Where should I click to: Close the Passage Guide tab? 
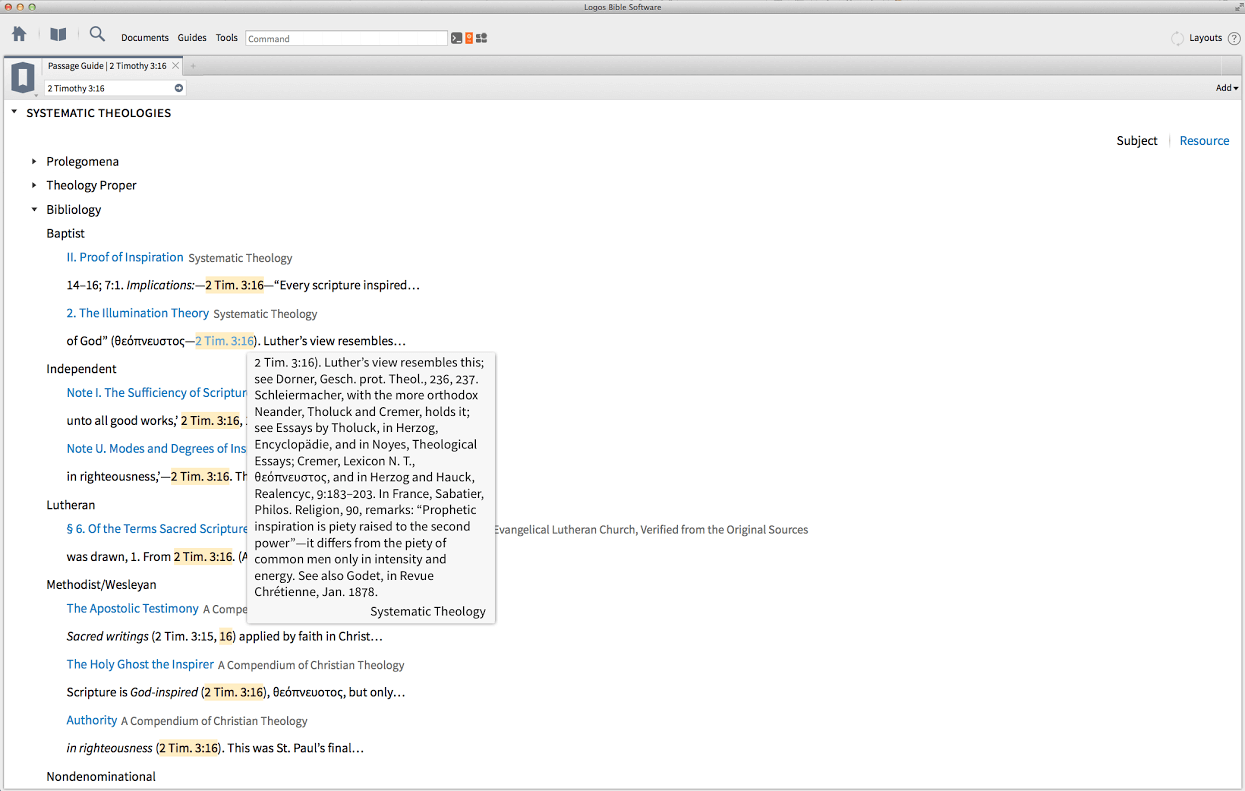pyautogui.click(x=176, y=66)
